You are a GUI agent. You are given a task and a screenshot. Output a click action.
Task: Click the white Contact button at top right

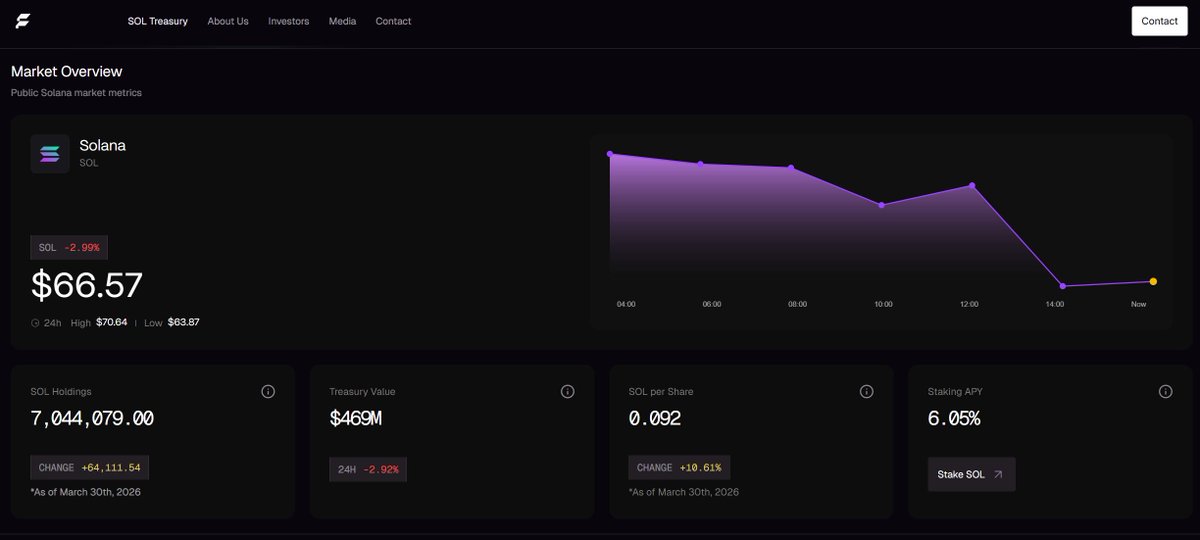tap(1159, 21)
